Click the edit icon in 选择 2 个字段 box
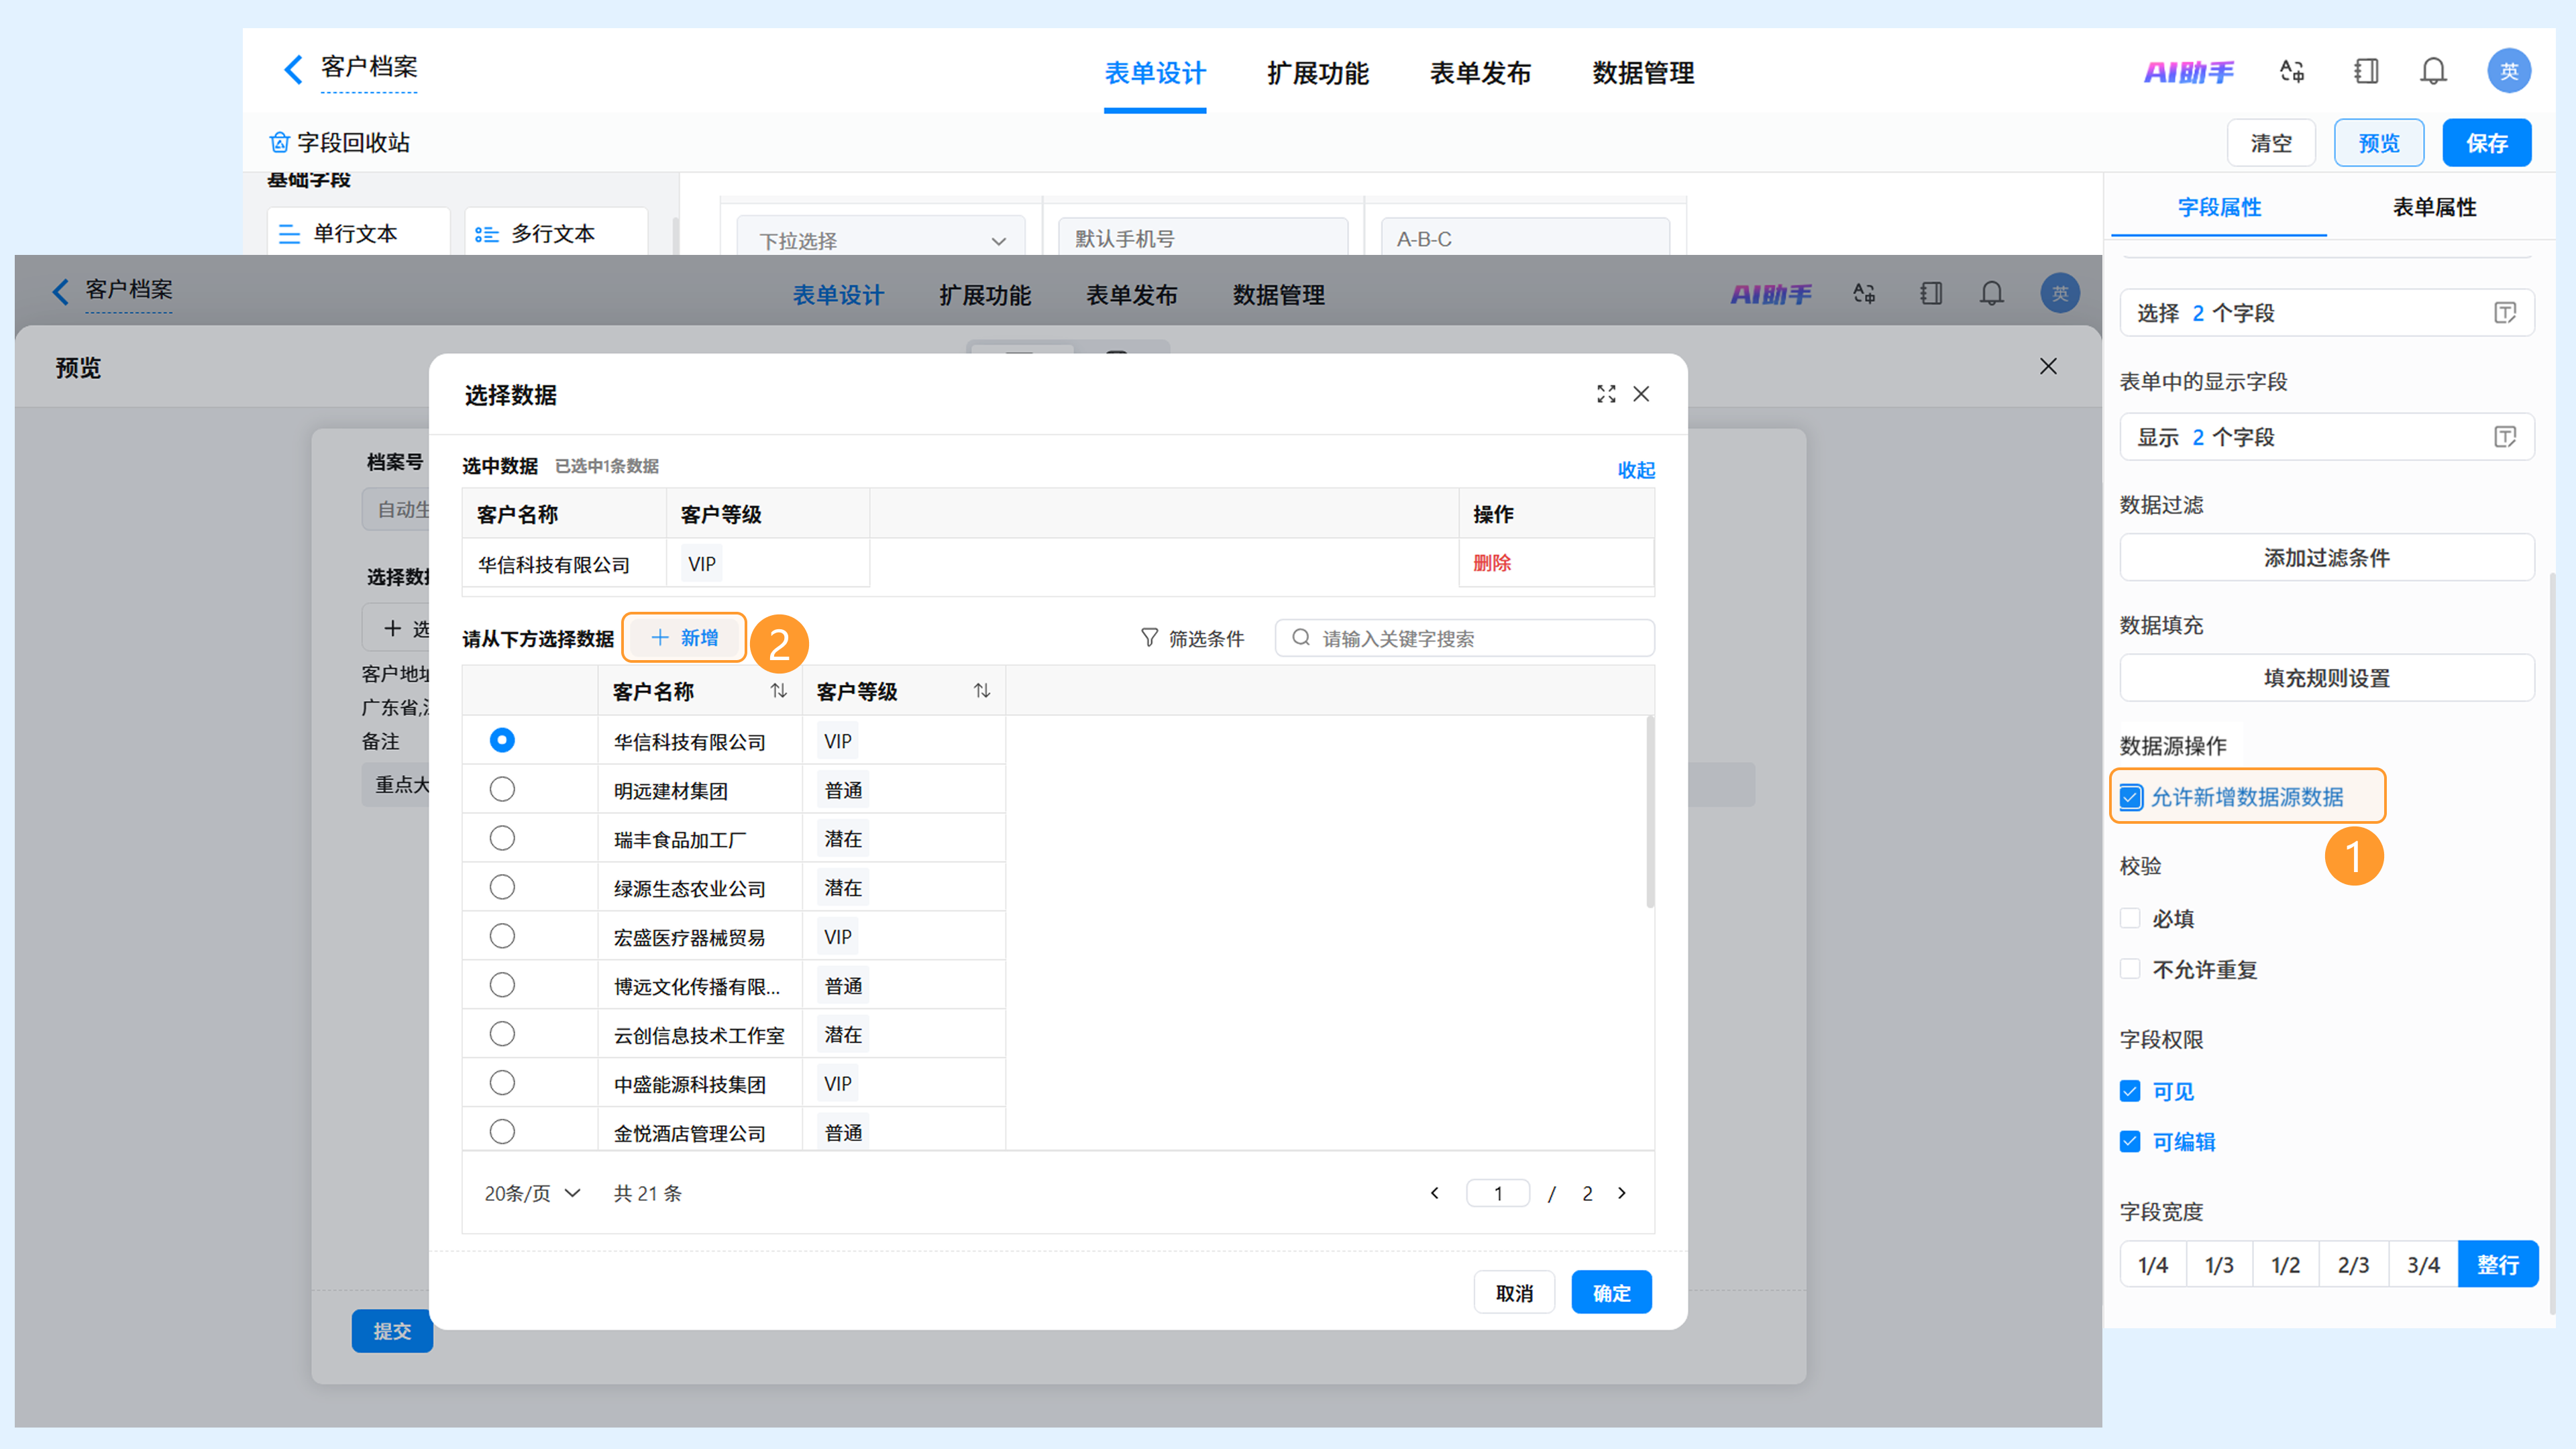Image resolution: width=2576 pixels, height=1449 pixels. point(2505,313)
